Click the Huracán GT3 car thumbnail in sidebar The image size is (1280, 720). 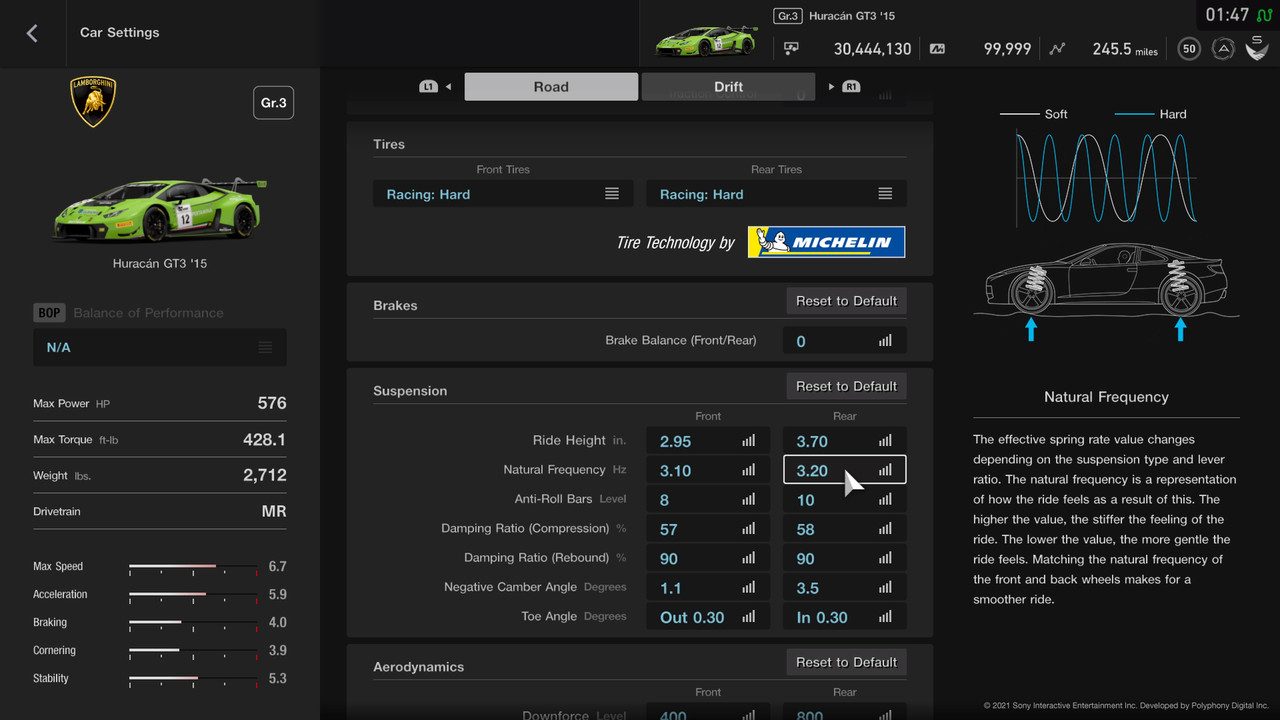[160, 210]
